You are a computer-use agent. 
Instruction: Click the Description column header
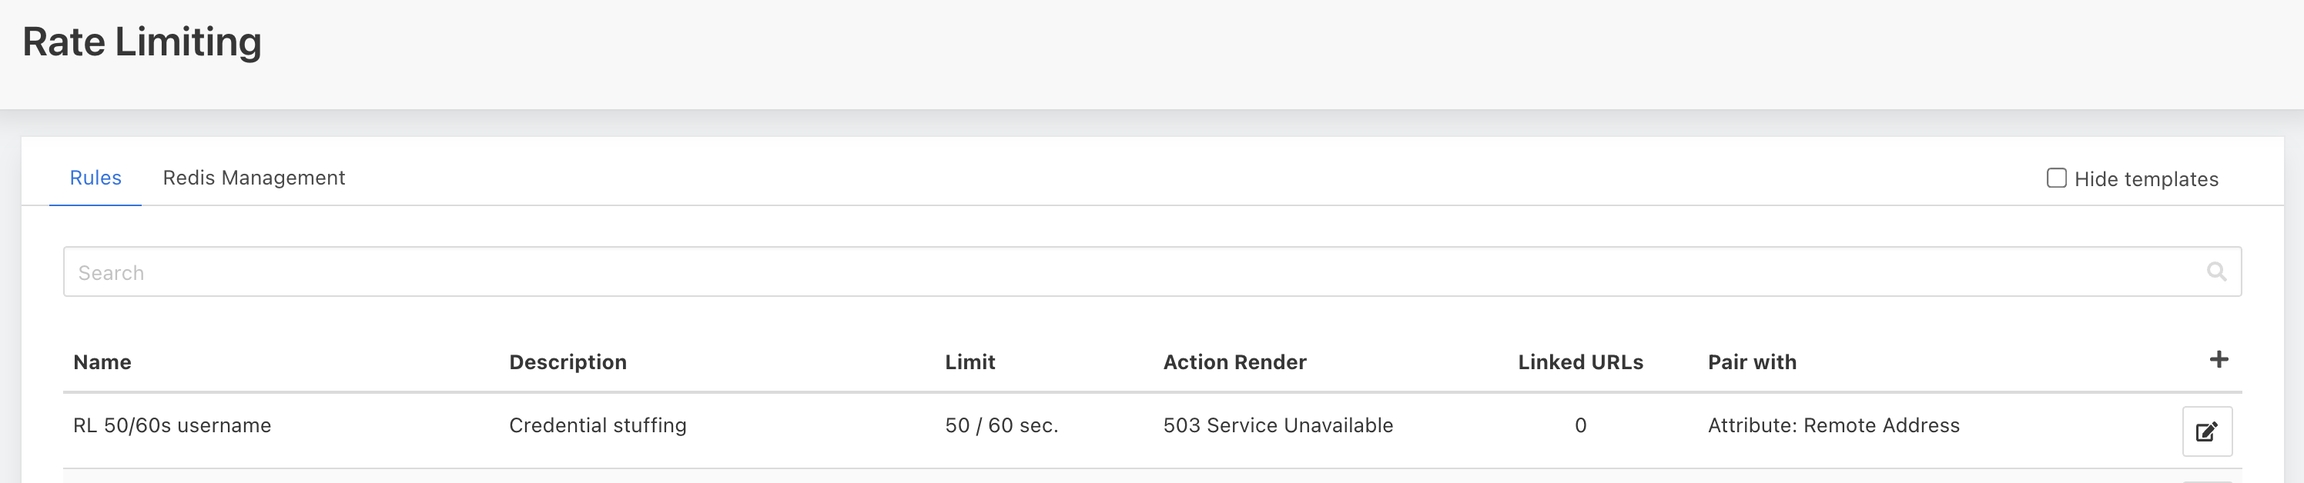click(x=567, y=362)
